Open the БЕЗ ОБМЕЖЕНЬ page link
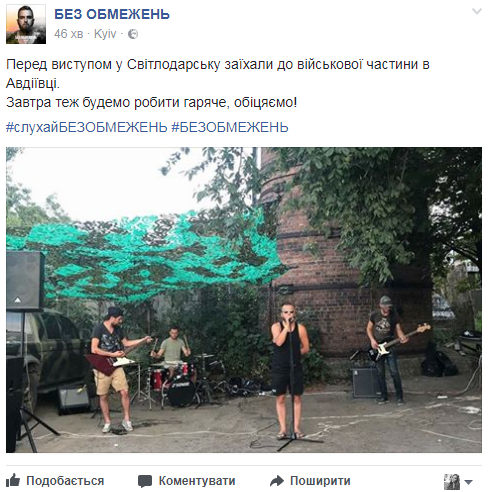491x492 pixels. click(112, 14)
